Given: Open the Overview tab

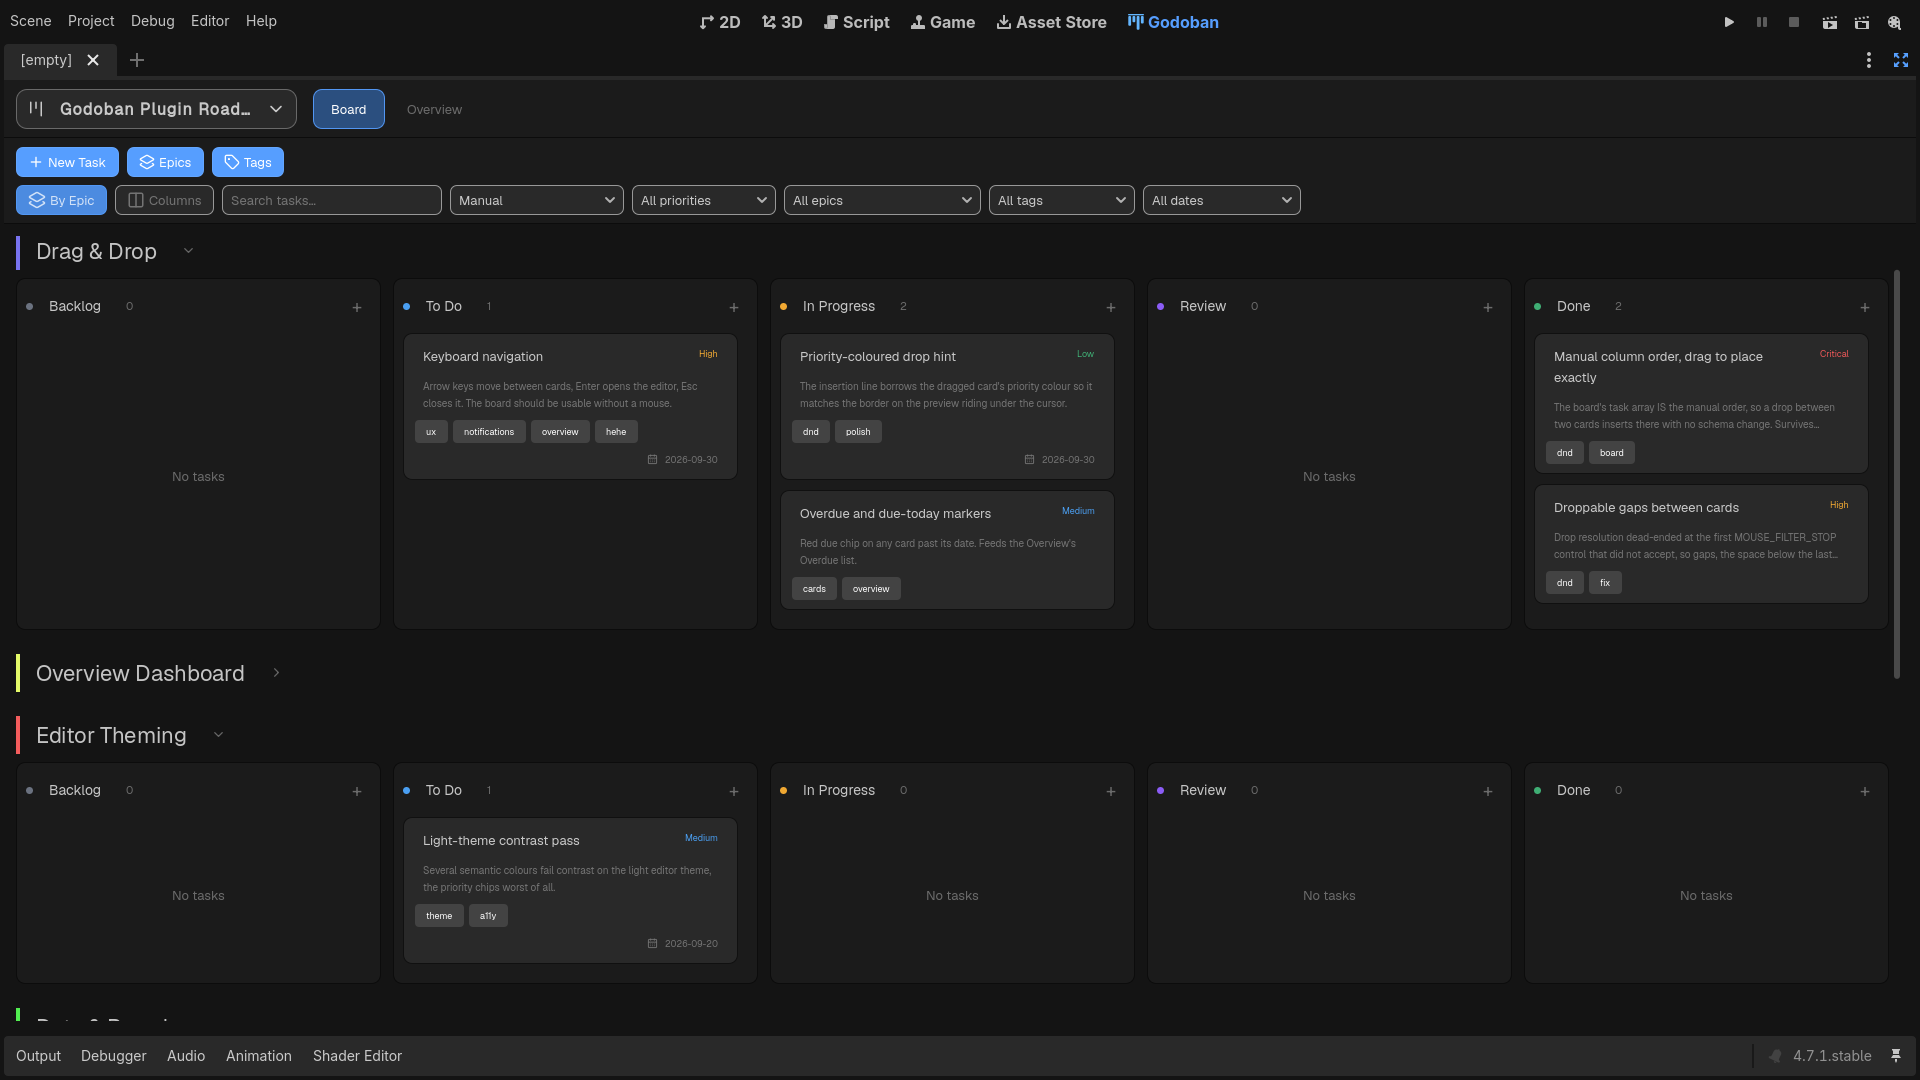Looking at the screenshot, I should point(434,109).
